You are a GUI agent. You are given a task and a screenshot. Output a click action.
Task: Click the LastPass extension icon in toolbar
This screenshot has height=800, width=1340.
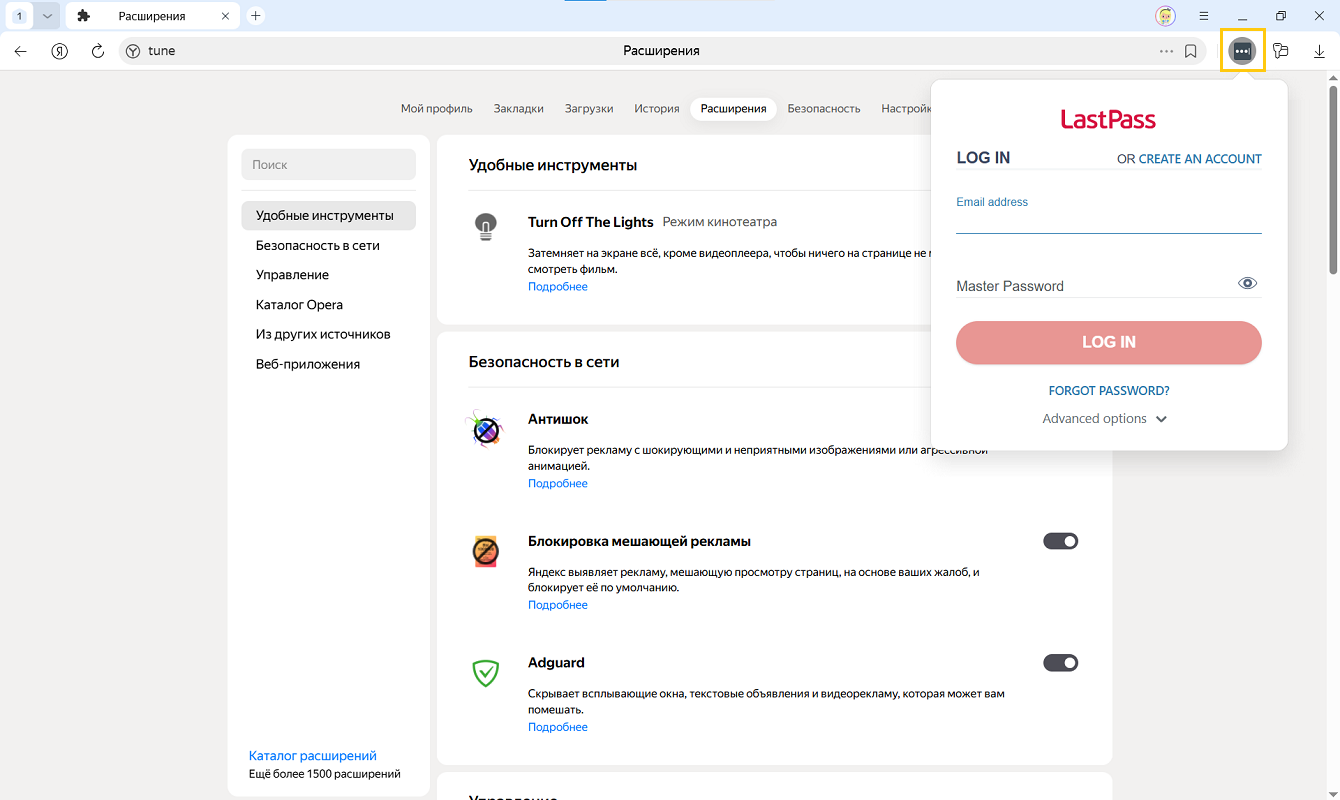1242,51
